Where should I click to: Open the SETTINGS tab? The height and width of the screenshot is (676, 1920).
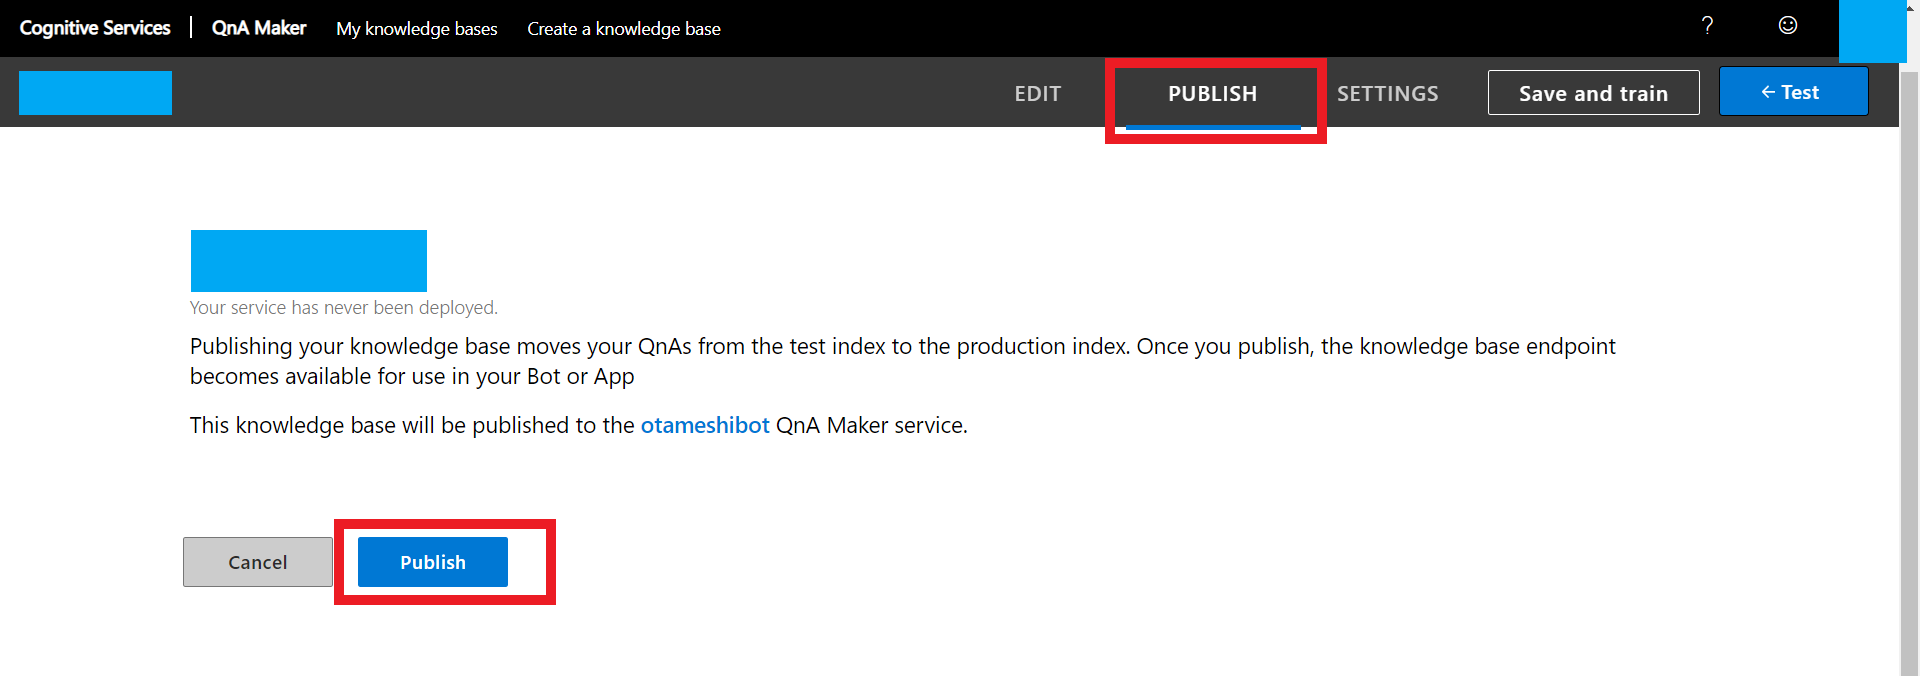click(x=1387, y=94)
